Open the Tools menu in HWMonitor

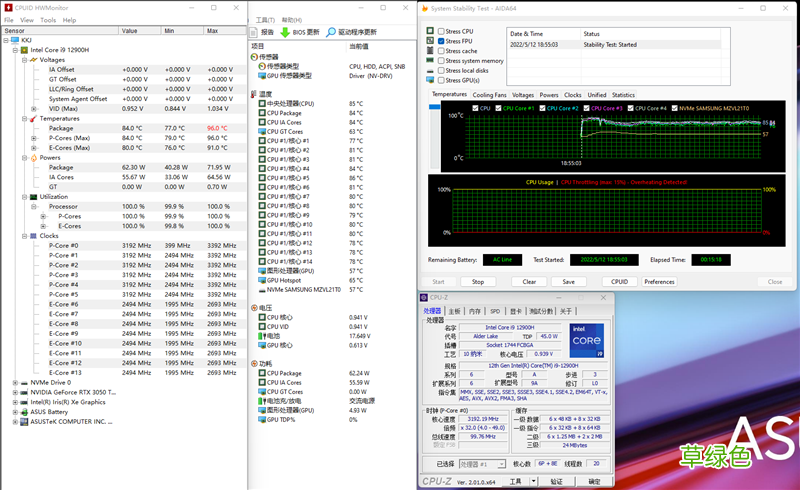[47, 20]
